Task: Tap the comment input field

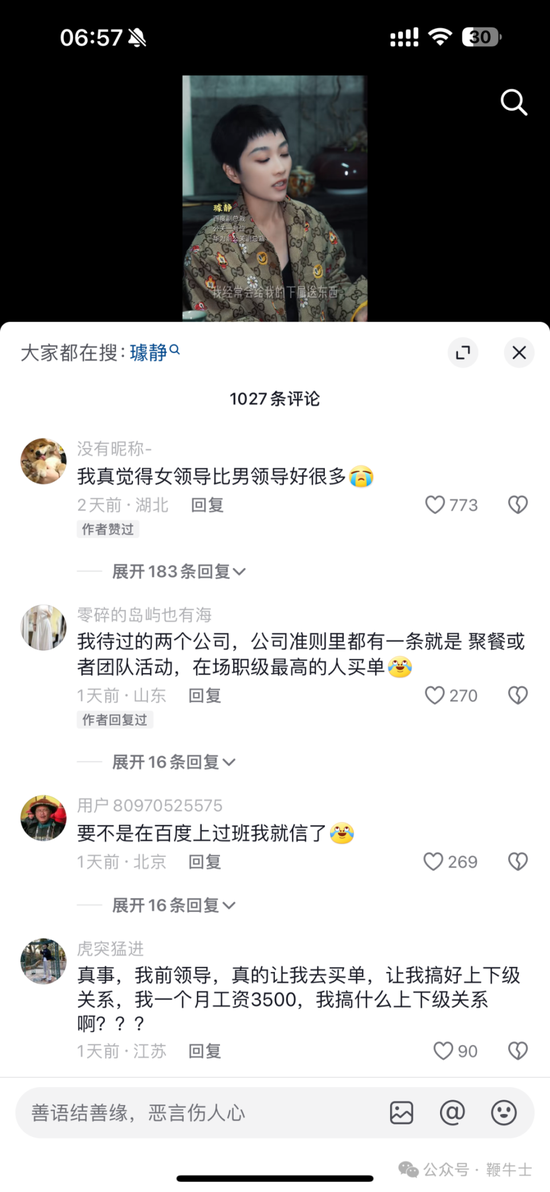Action: click(x=199, y=1113)
